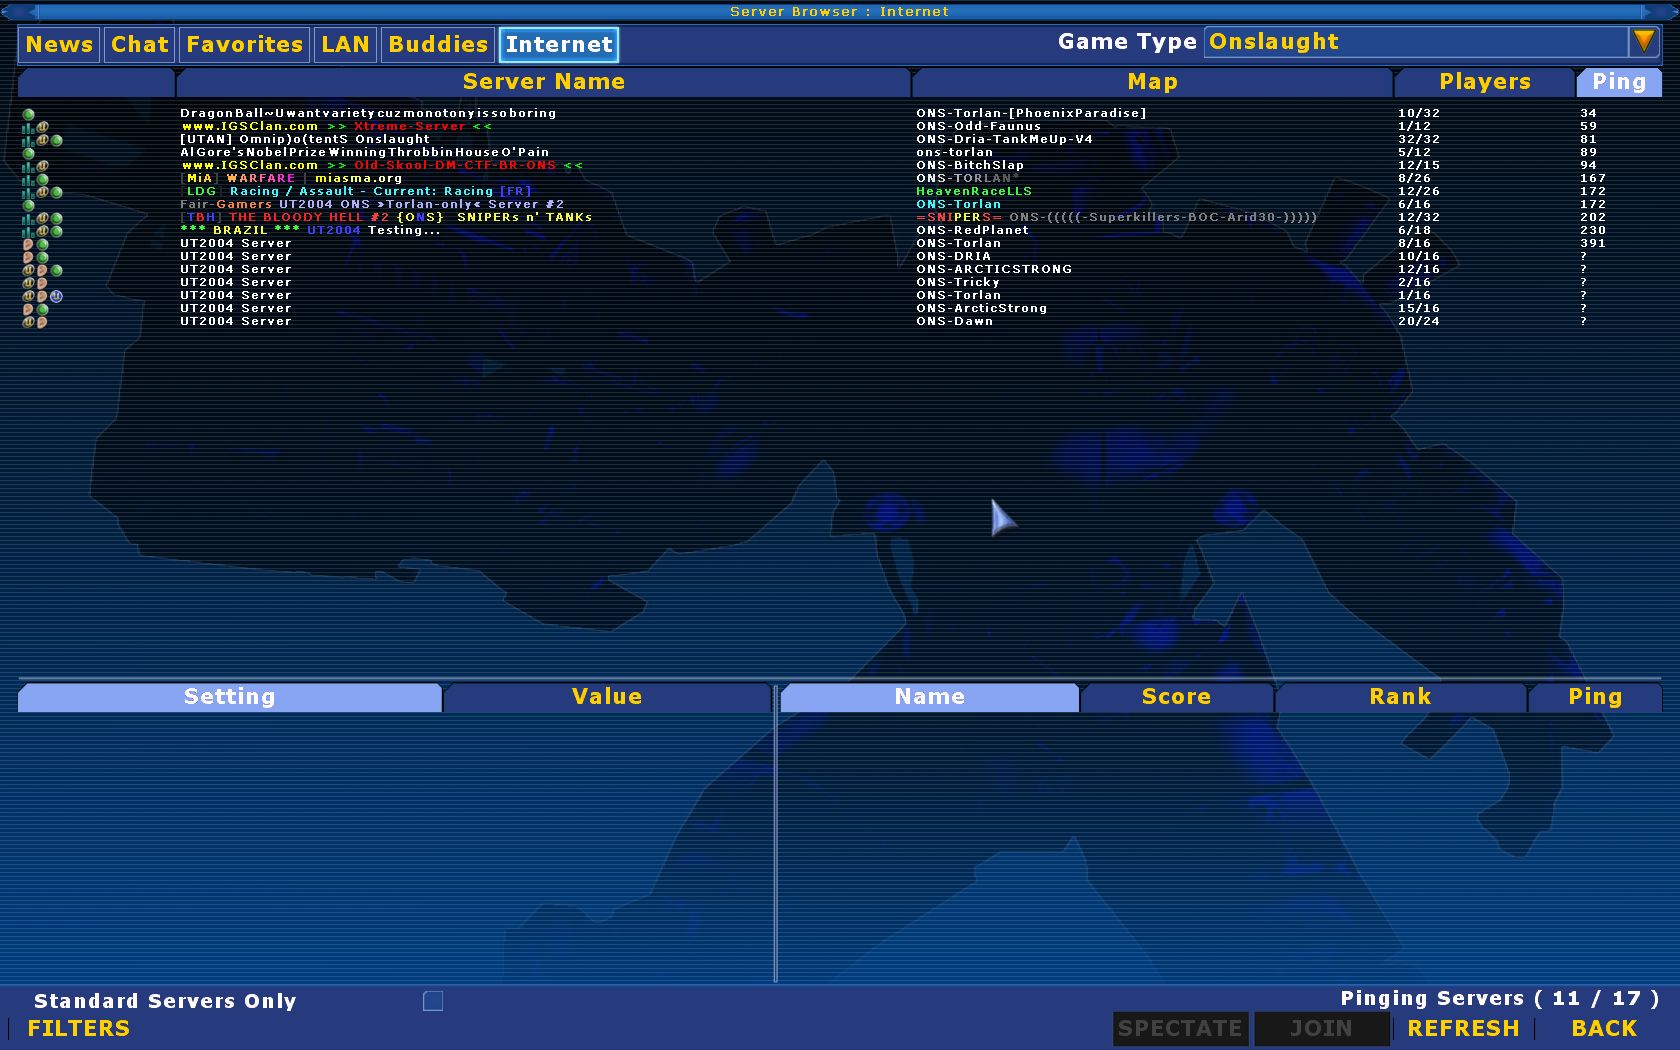Click the gold U icon on the BRAZIL Testing row

click(42, 231)
